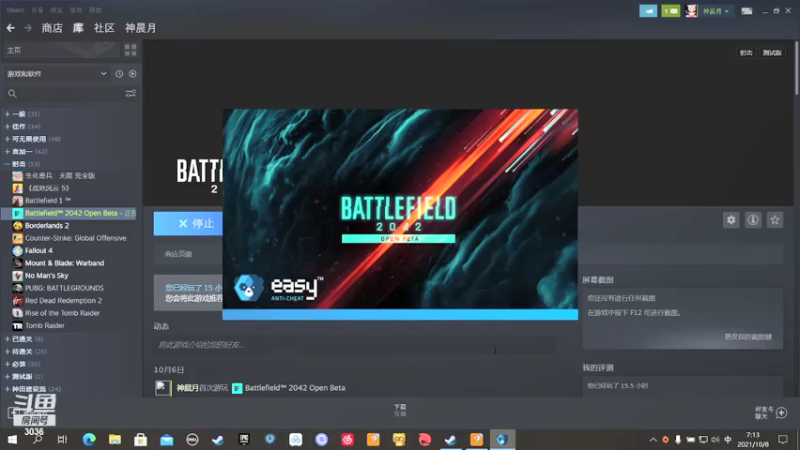
Task: Go forward with the right arrow
Action: pyautogui.click(x=28, y=28)
